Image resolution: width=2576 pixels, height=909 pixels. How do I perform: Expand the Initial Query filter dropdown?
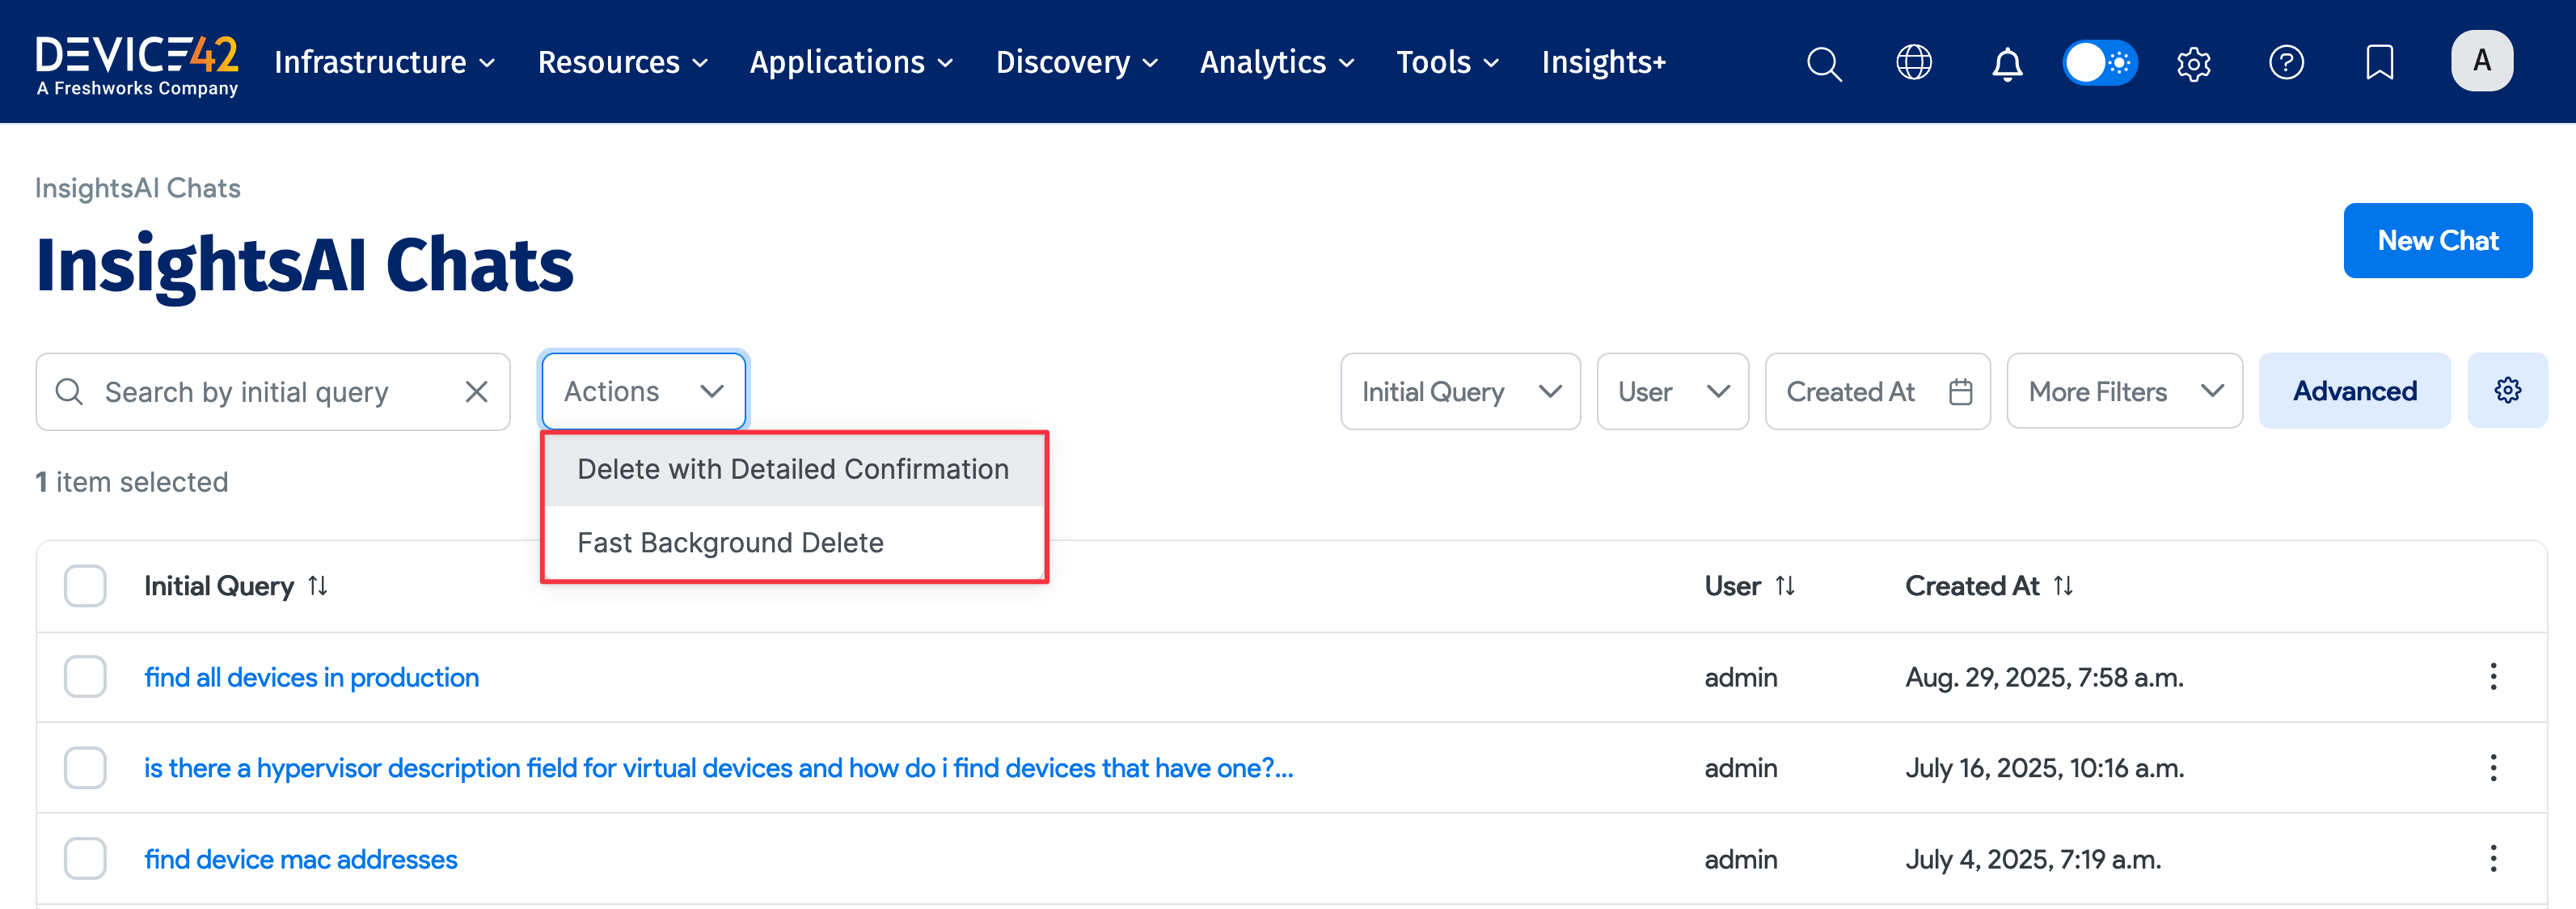point(1459,391)
